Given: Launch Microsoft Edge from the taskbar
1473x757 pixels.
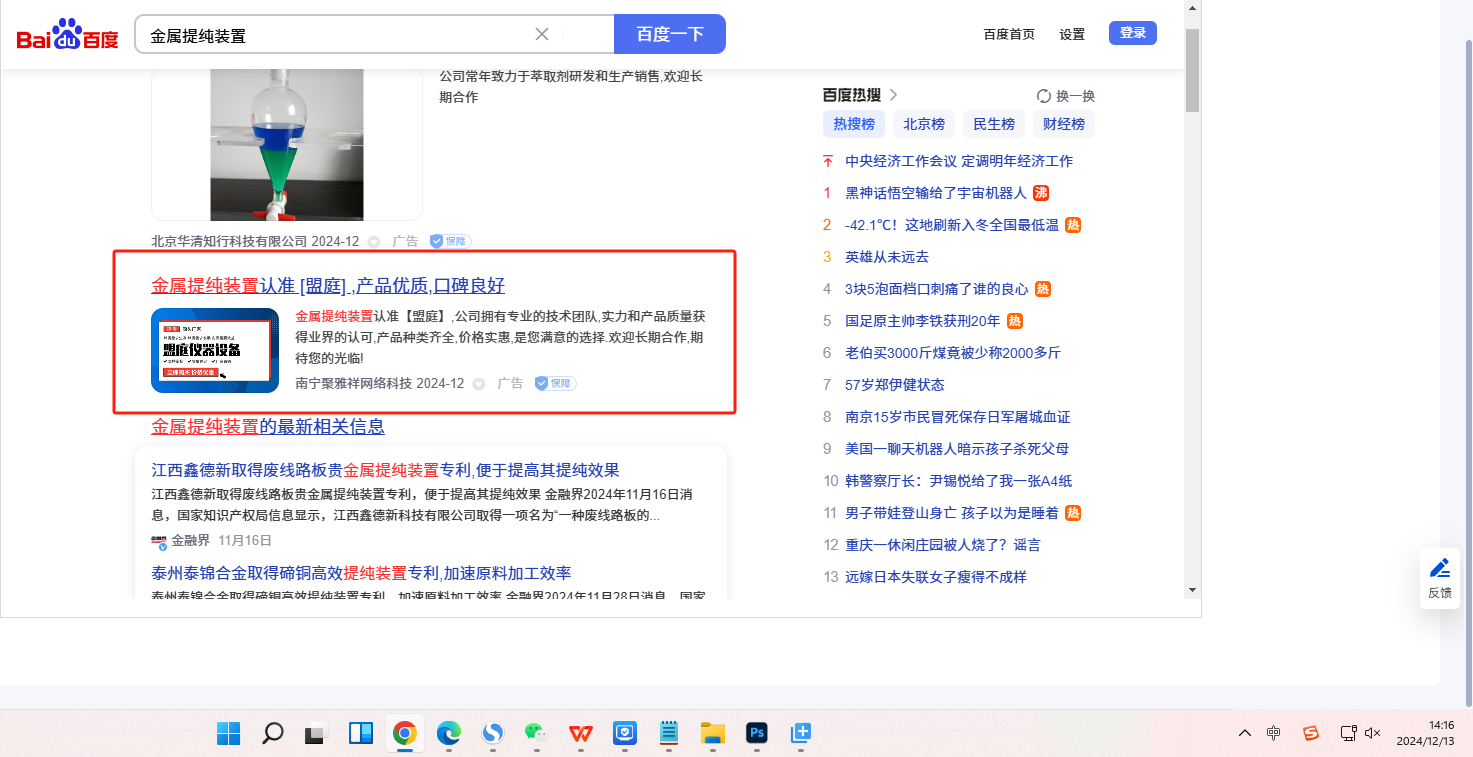Looking at the screenshot, I should 449,733.
